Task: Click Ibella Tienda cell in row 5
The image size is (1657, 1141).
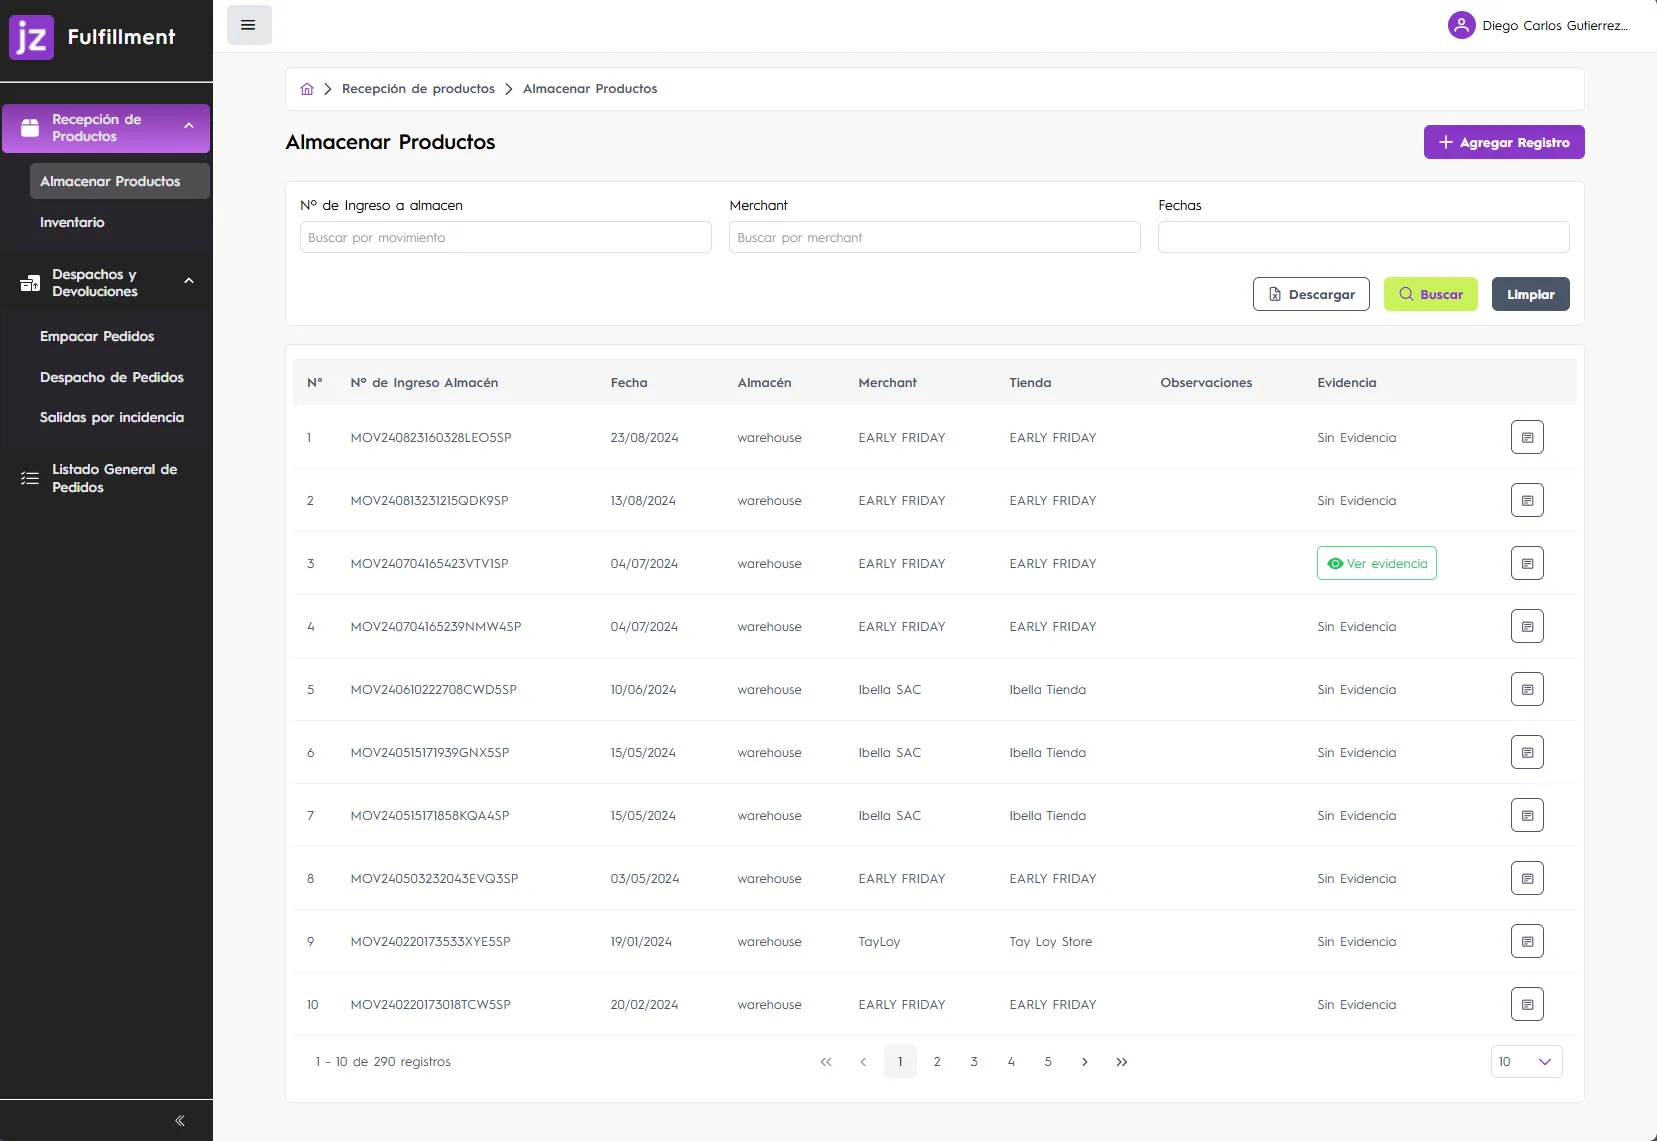Action: (x=1047, y=690)
